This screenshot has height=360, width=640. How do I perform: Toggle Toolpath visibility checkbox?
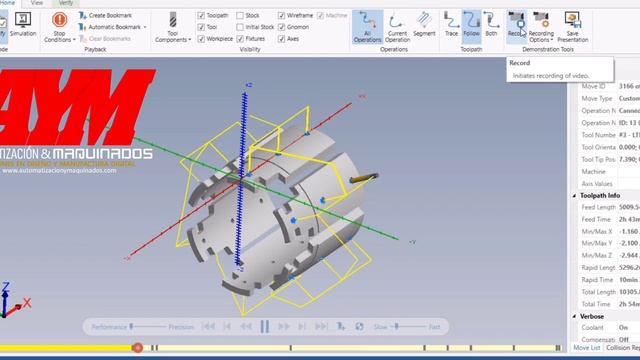click(x=201, y=16)
